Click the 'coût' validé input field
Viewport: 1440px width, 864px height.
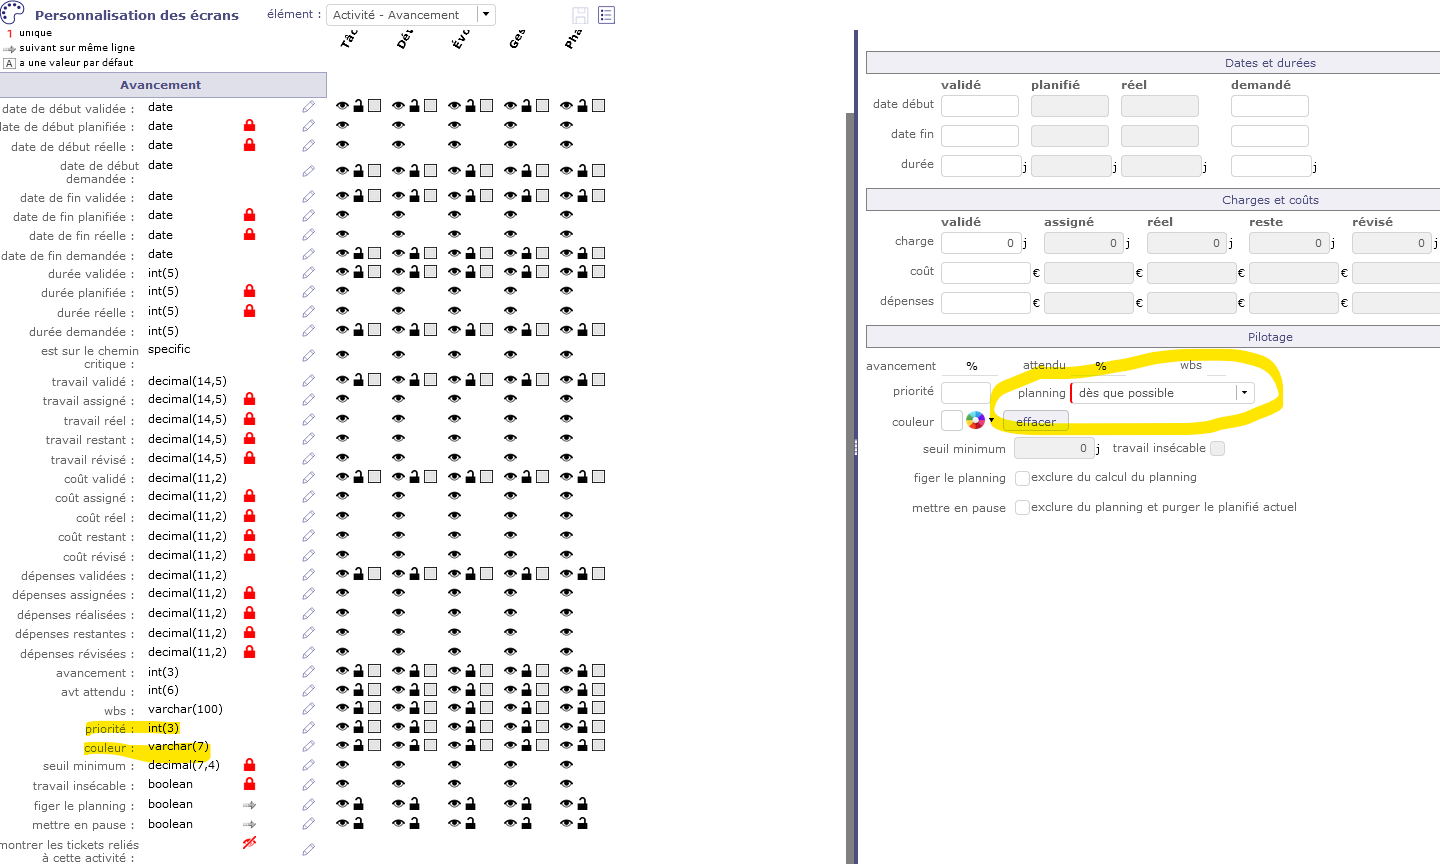(x=986, y=273)
